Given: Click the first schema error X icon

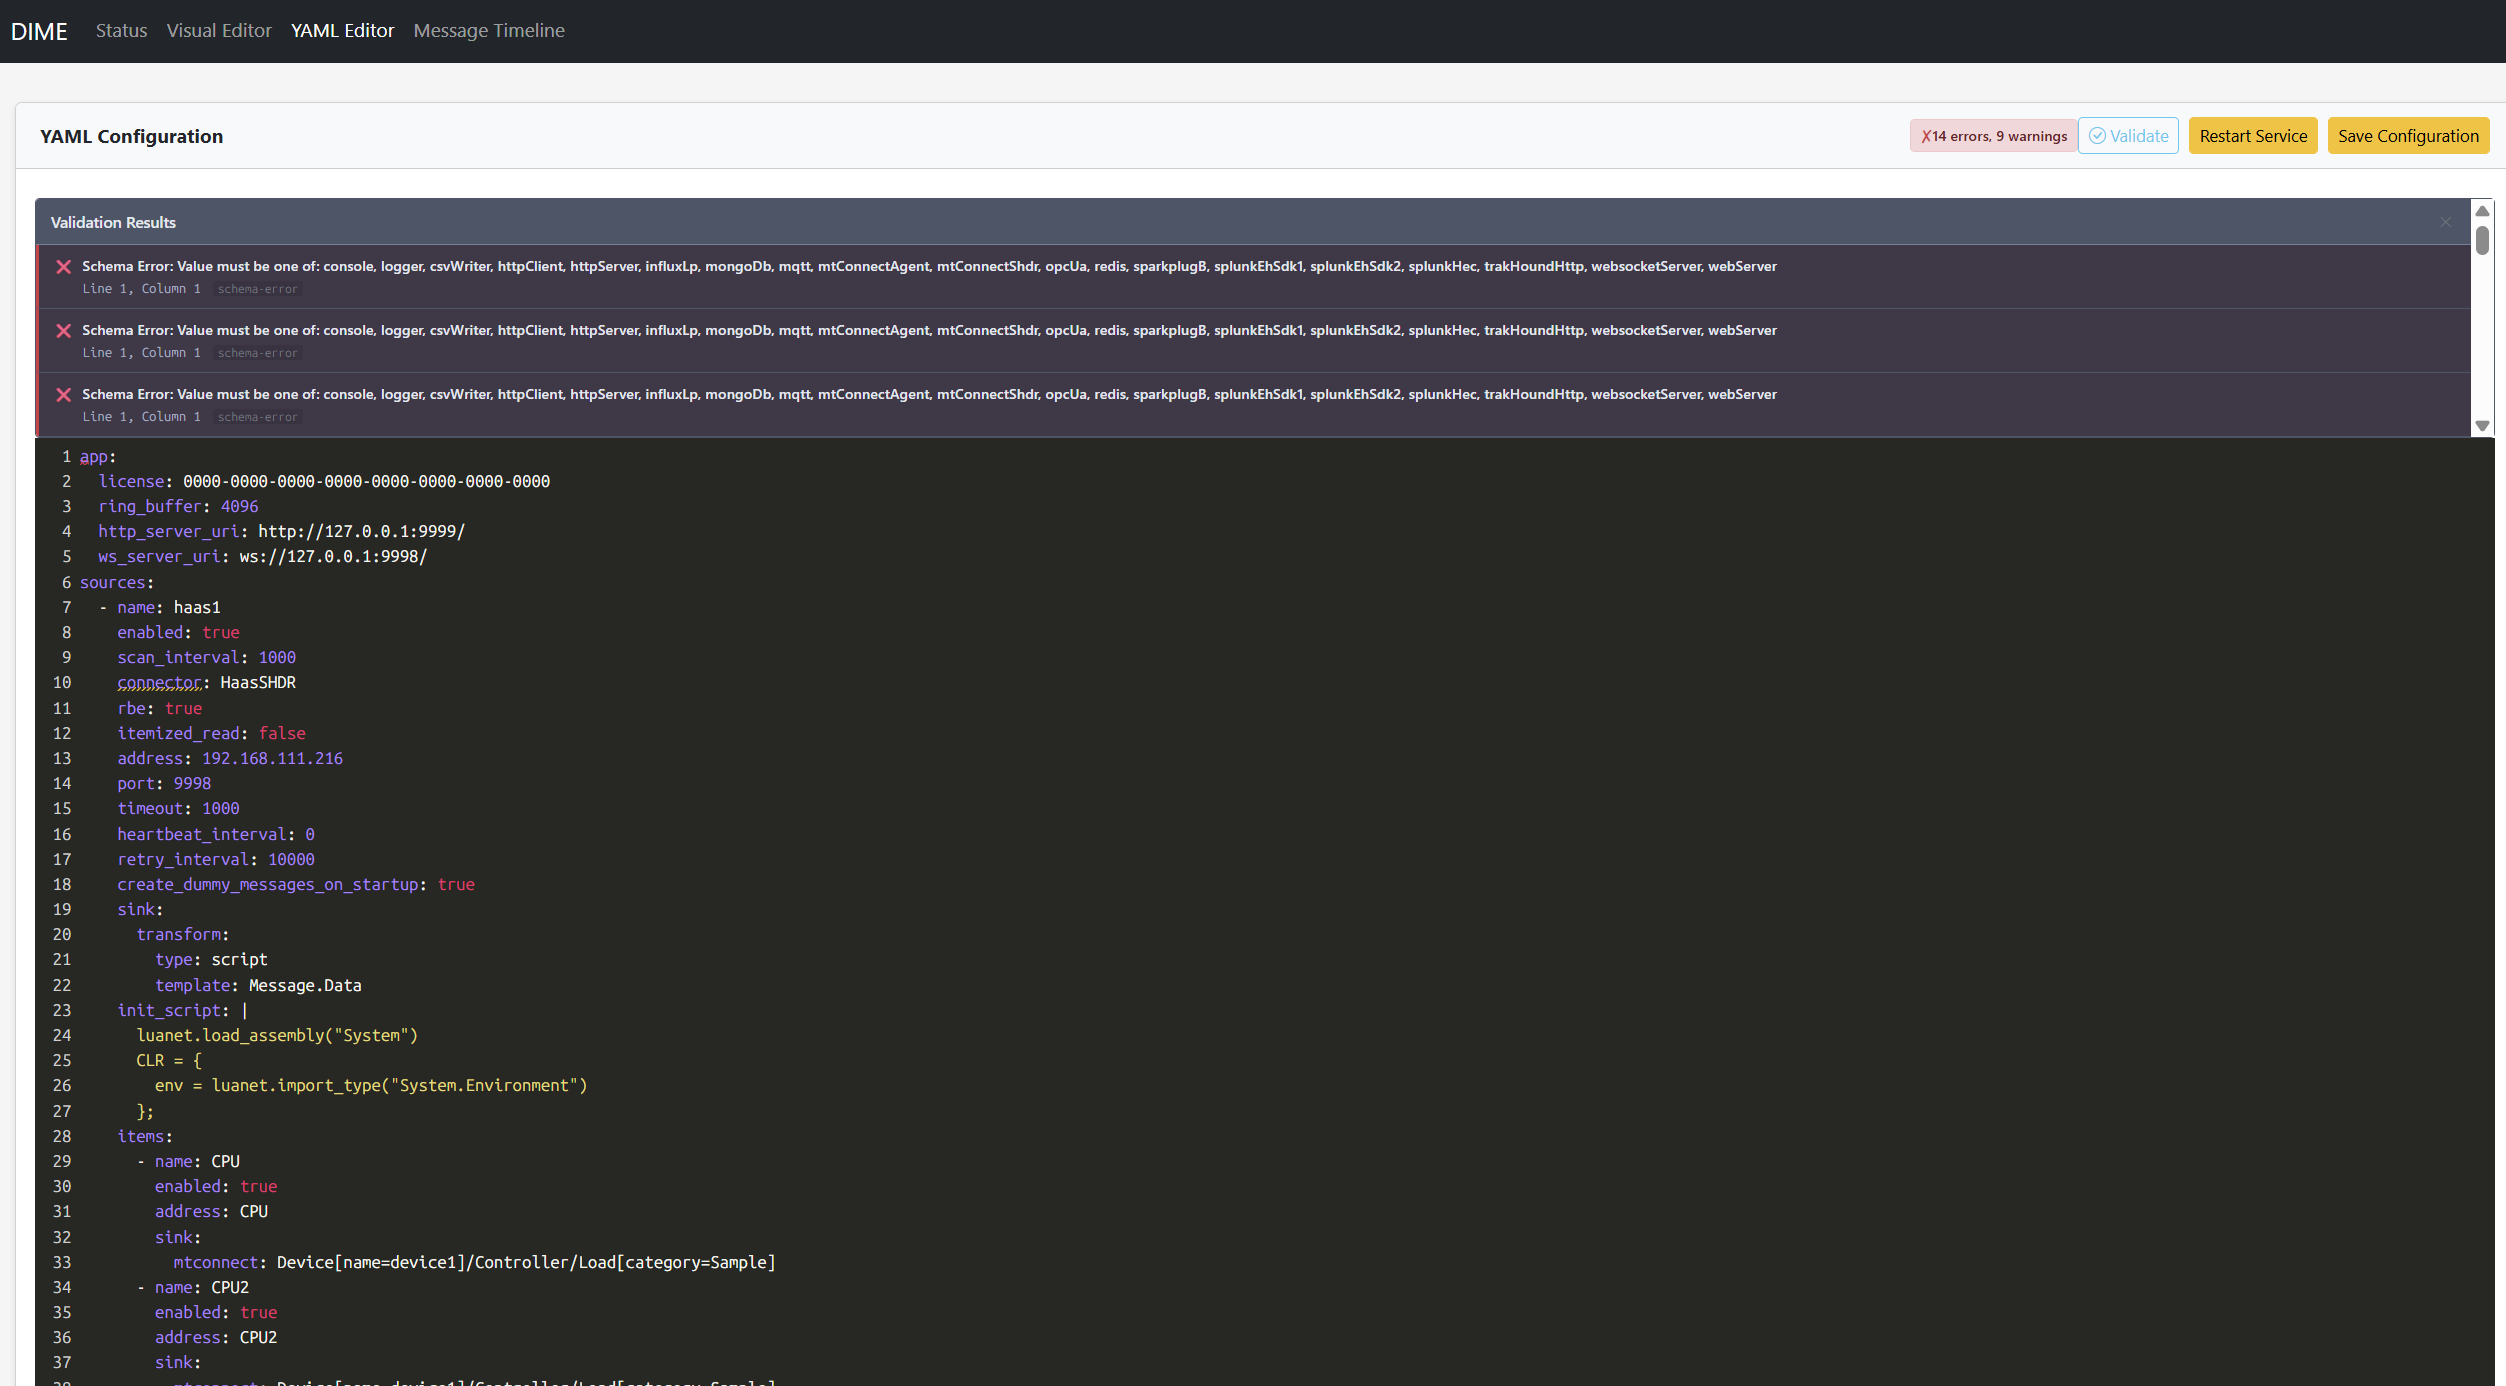Looking at the screenshot, I should pyautogui.click(x=64, y=267).
